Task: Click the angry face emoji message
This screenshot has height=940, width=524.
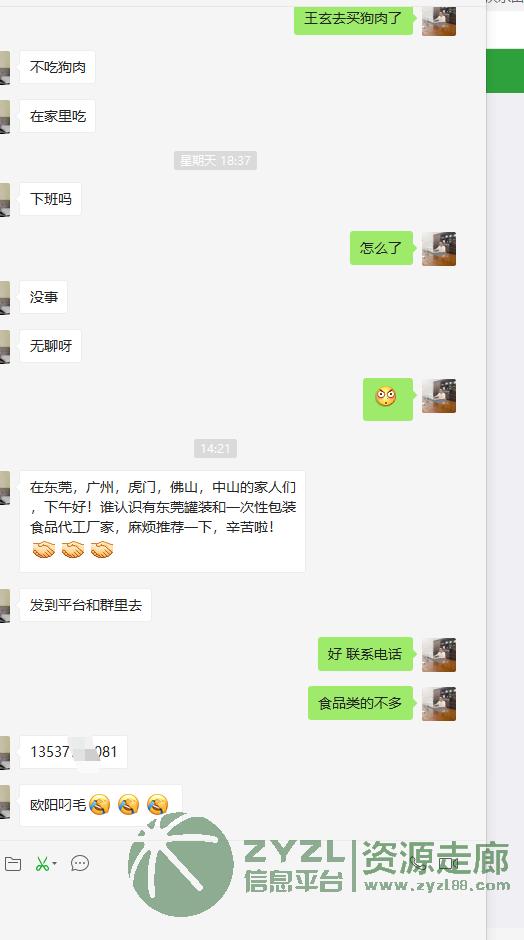Action: point(388,399)
